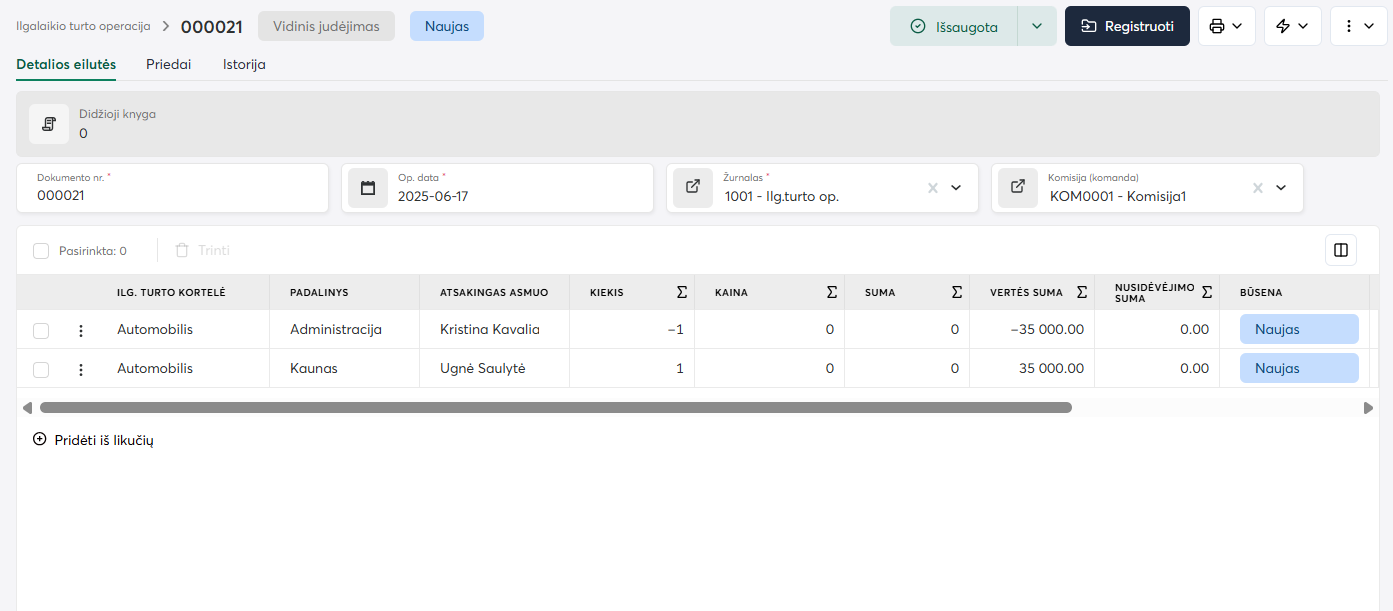
Task: Open the print icon menu
Action: pos(1226,26)
